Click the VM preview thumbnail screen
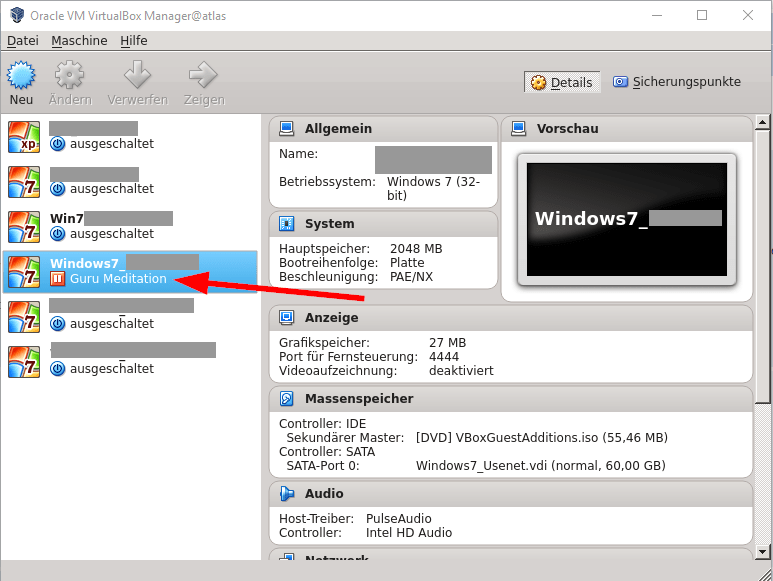773x581 pixels. 627,219
